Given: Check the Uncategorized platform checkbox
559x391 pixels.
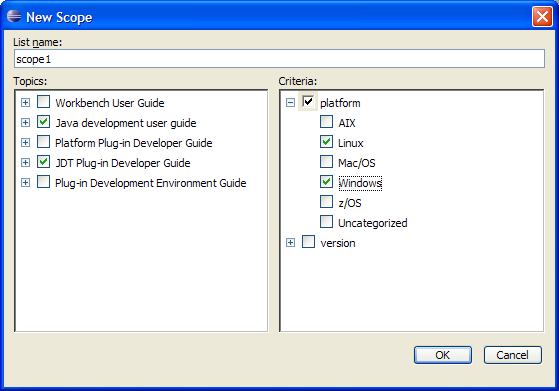Looking at the screenshot, I should click(326, 222).
